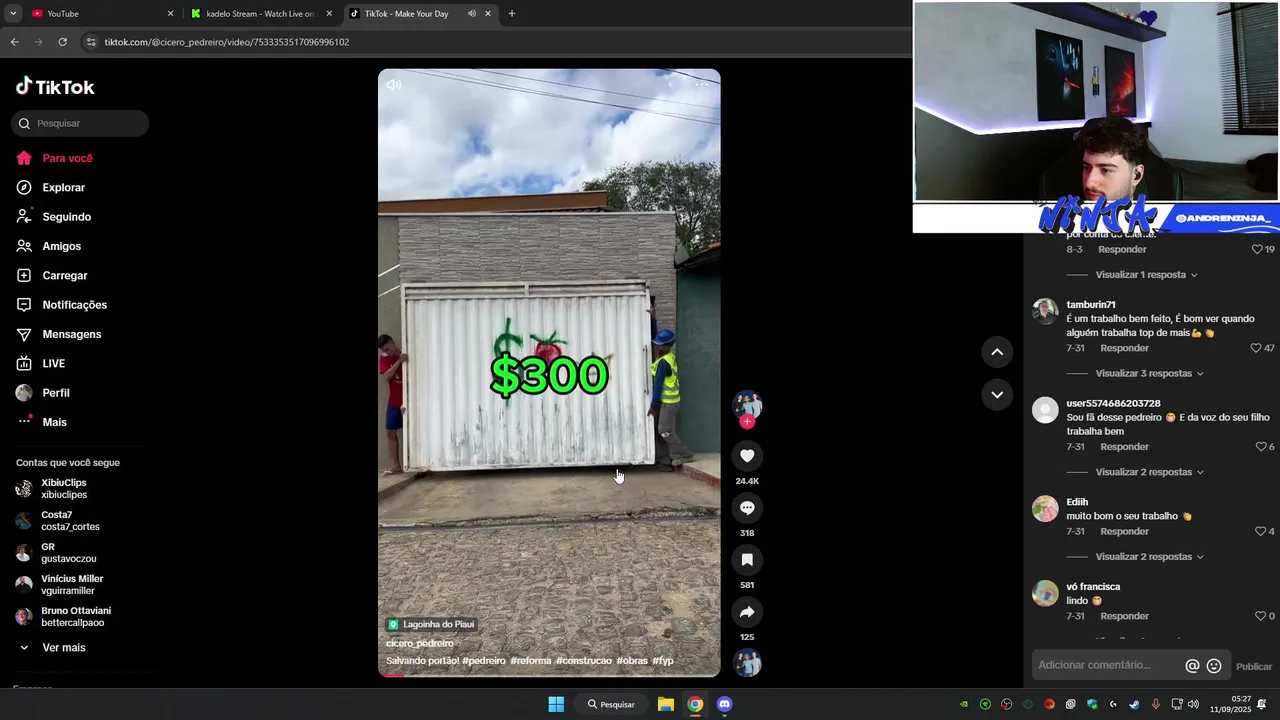Viewport: 1280px width, 720px height.
Task: Expand Visualizar 1 resposta
Action: (1146, 275)
